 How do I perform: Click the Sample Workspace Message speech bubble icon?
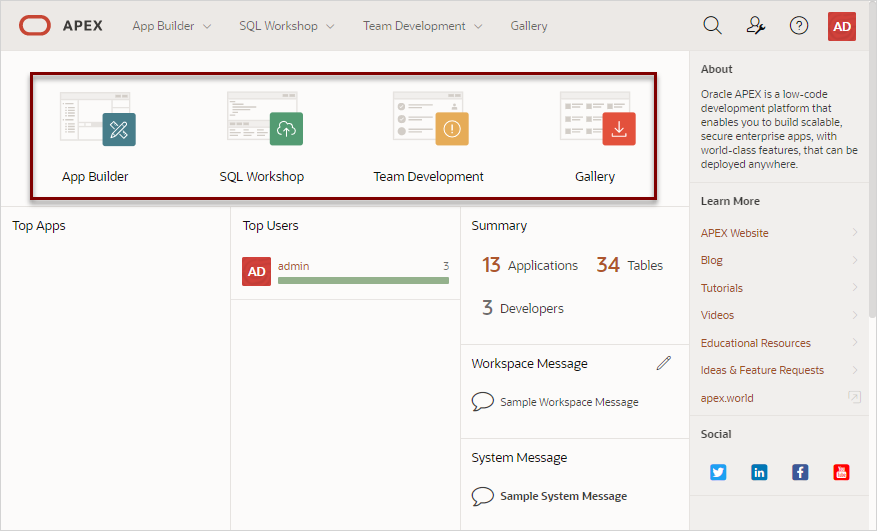coord(483,401)
